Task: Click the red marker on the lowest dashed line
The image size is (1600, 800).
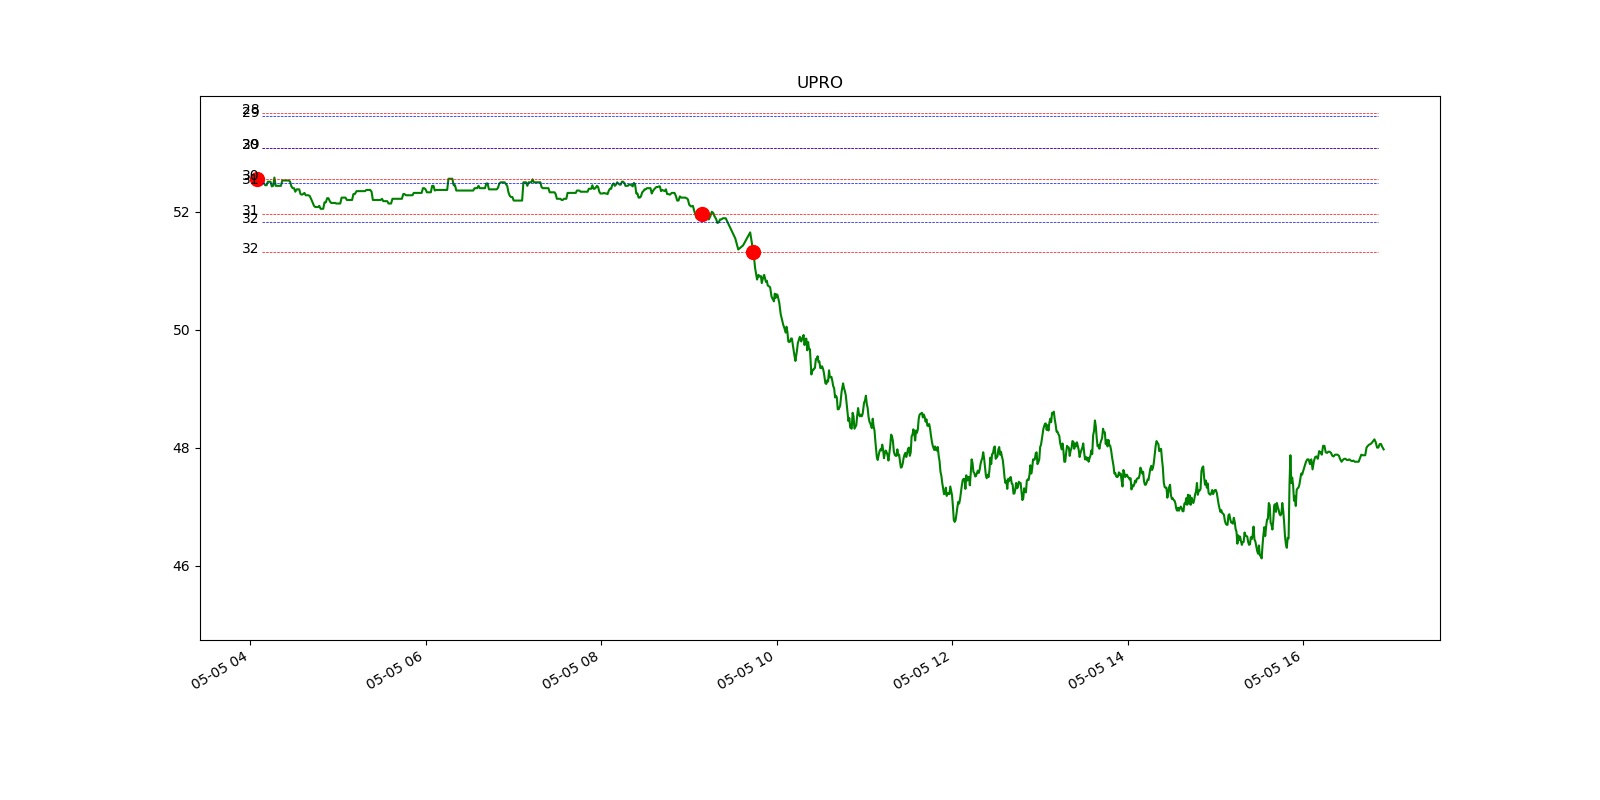Action: click(x=753, y=252)
